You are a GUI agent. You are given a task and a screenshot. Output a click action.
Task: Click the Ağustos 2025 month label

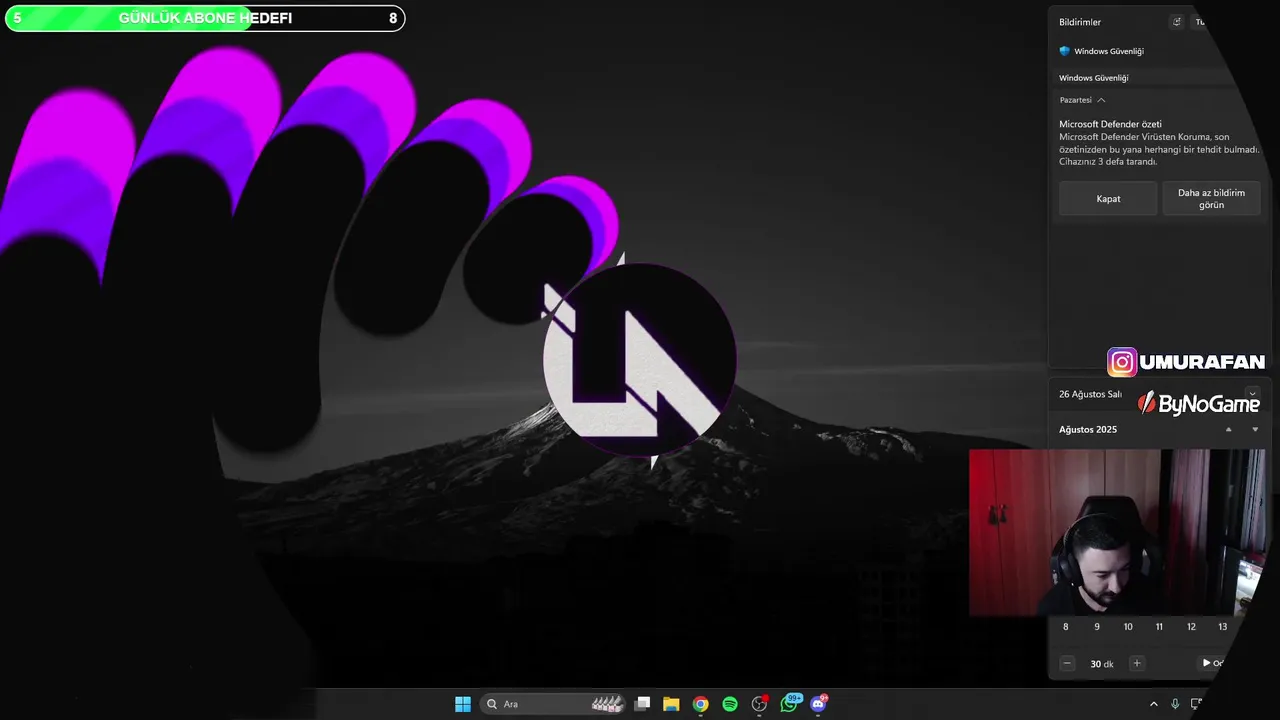coord(1088,429)
